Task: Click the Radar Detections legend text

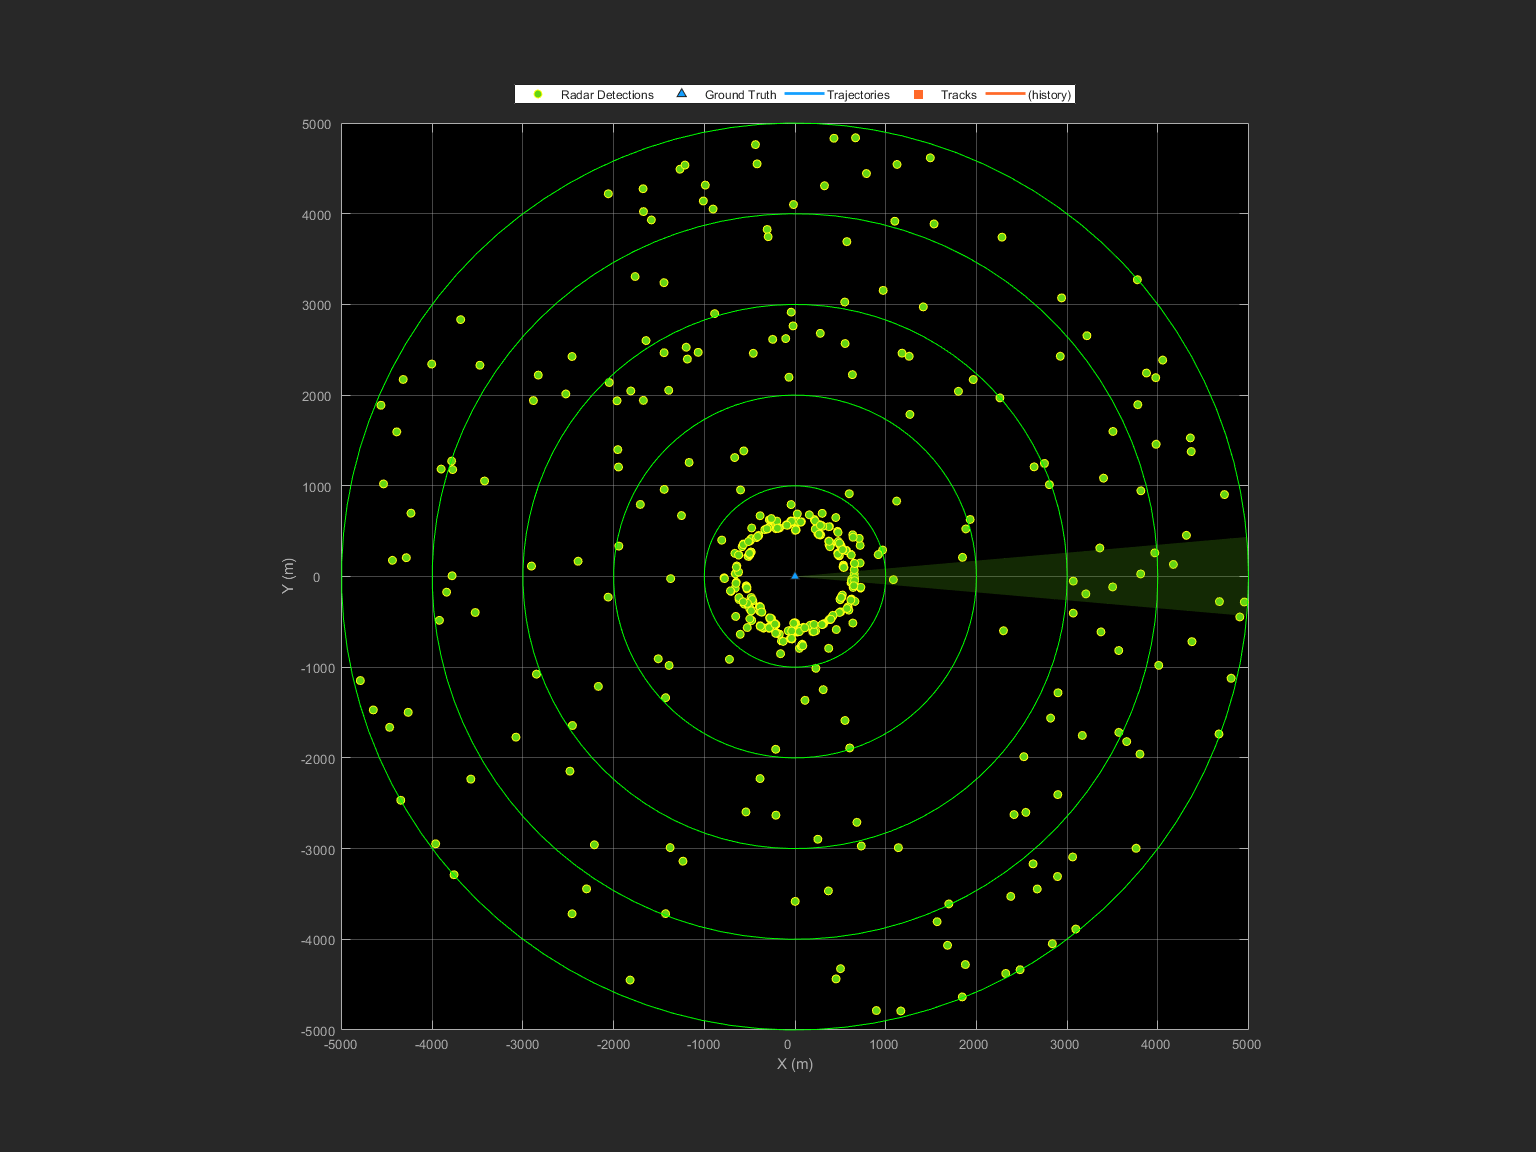Action: [x=607, y=94]
